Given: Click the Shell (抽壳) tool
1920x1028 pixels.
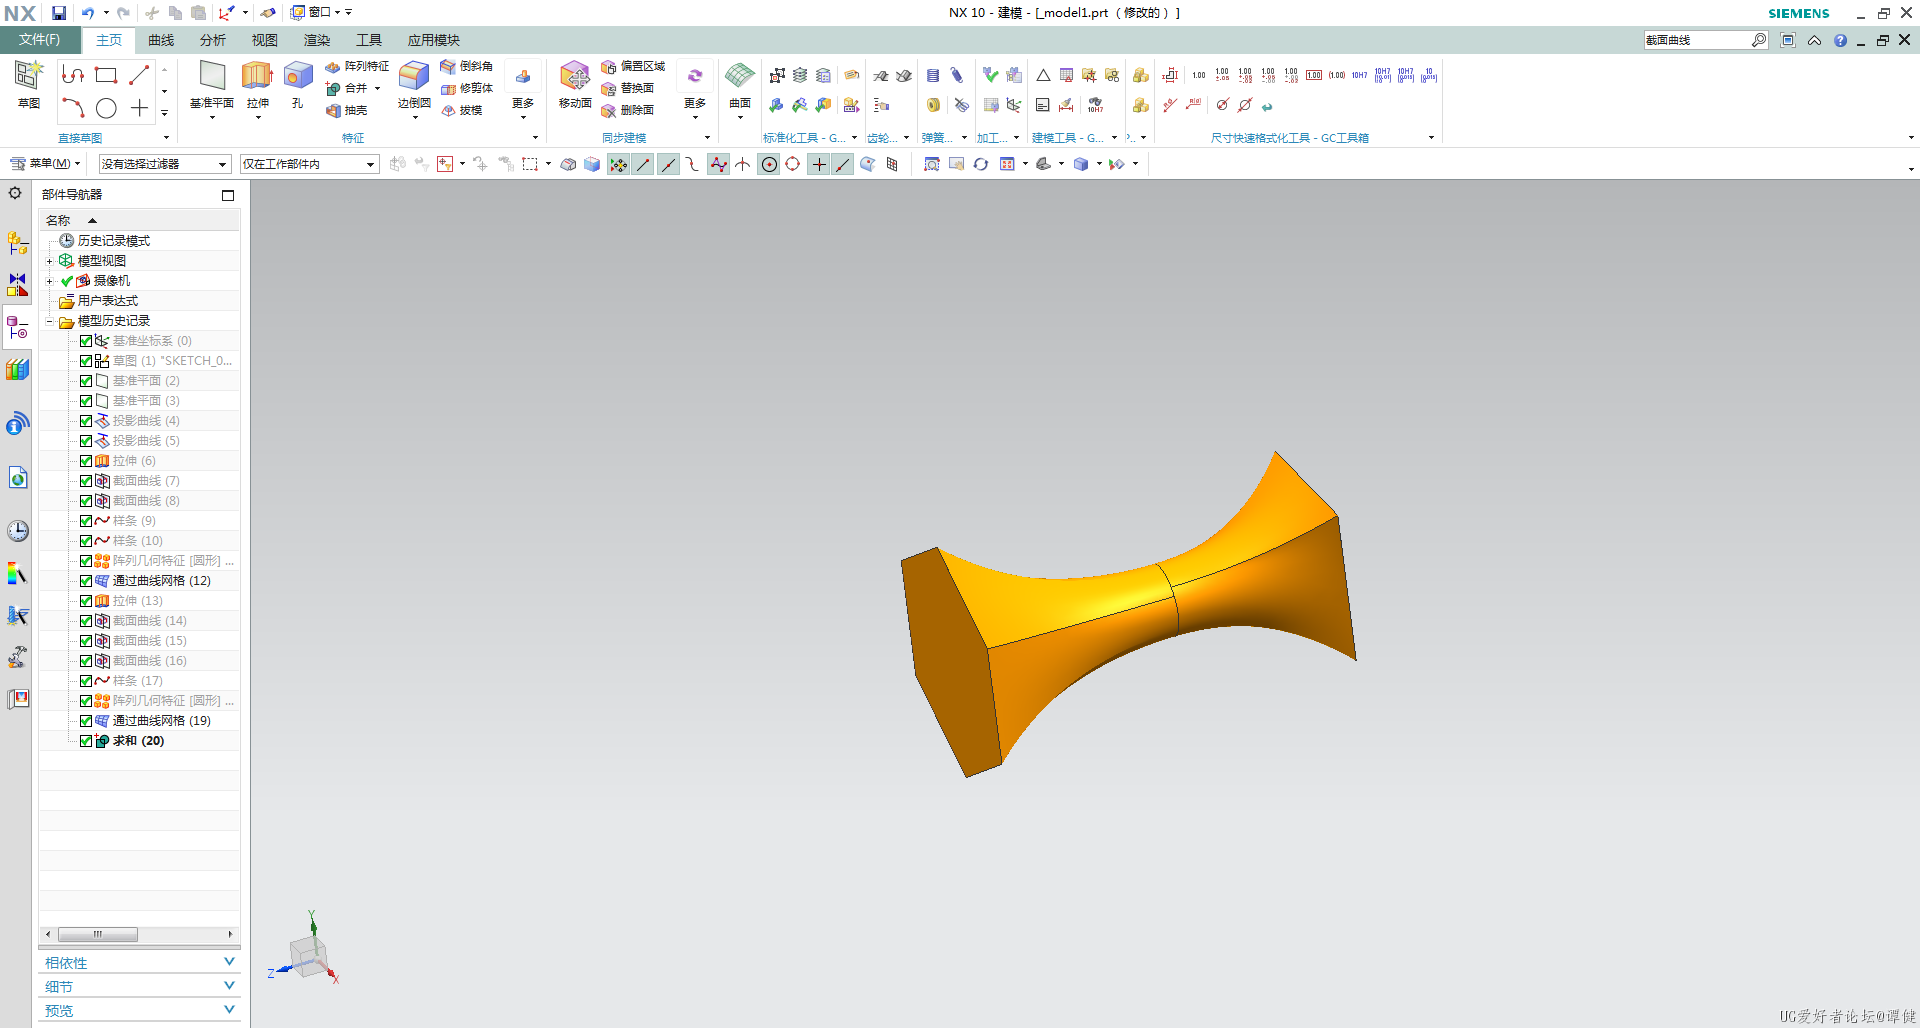Looking at the screenshot, I should coord(347,110).
